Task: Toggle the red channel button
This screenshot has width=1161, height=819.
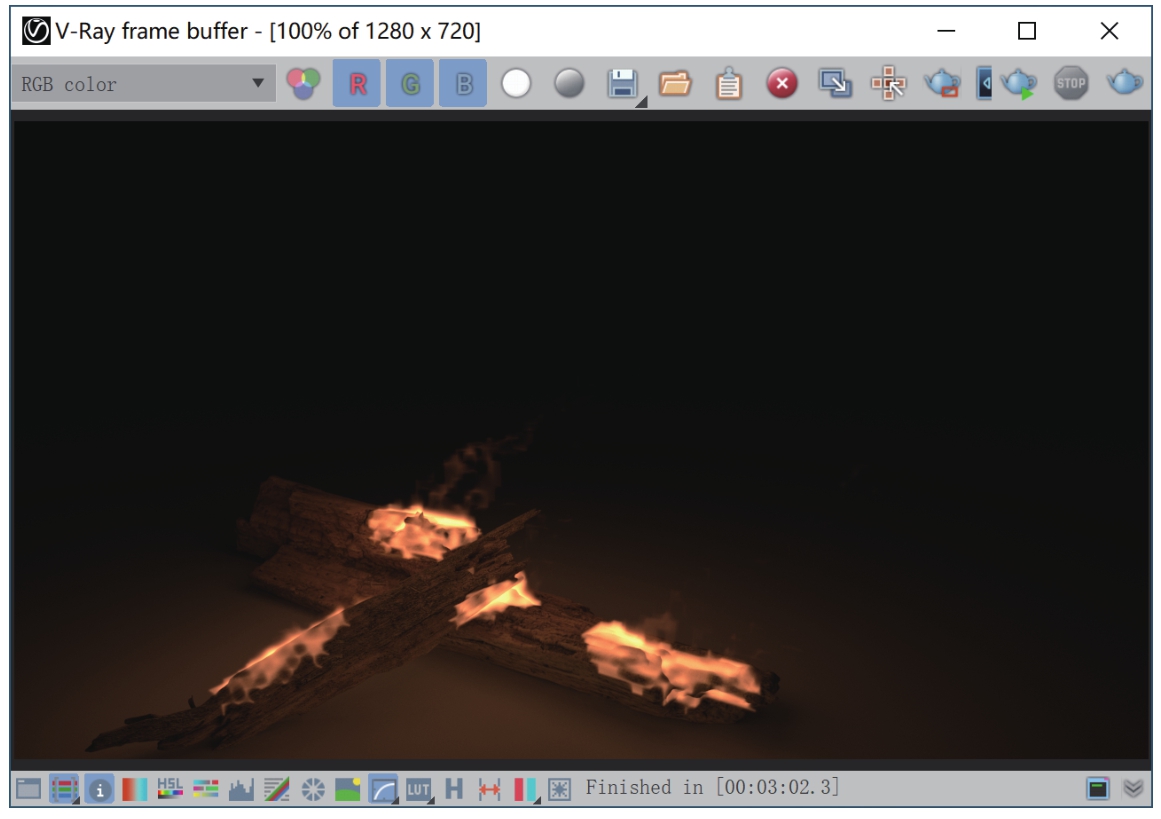Action: [x=356, y=85]
